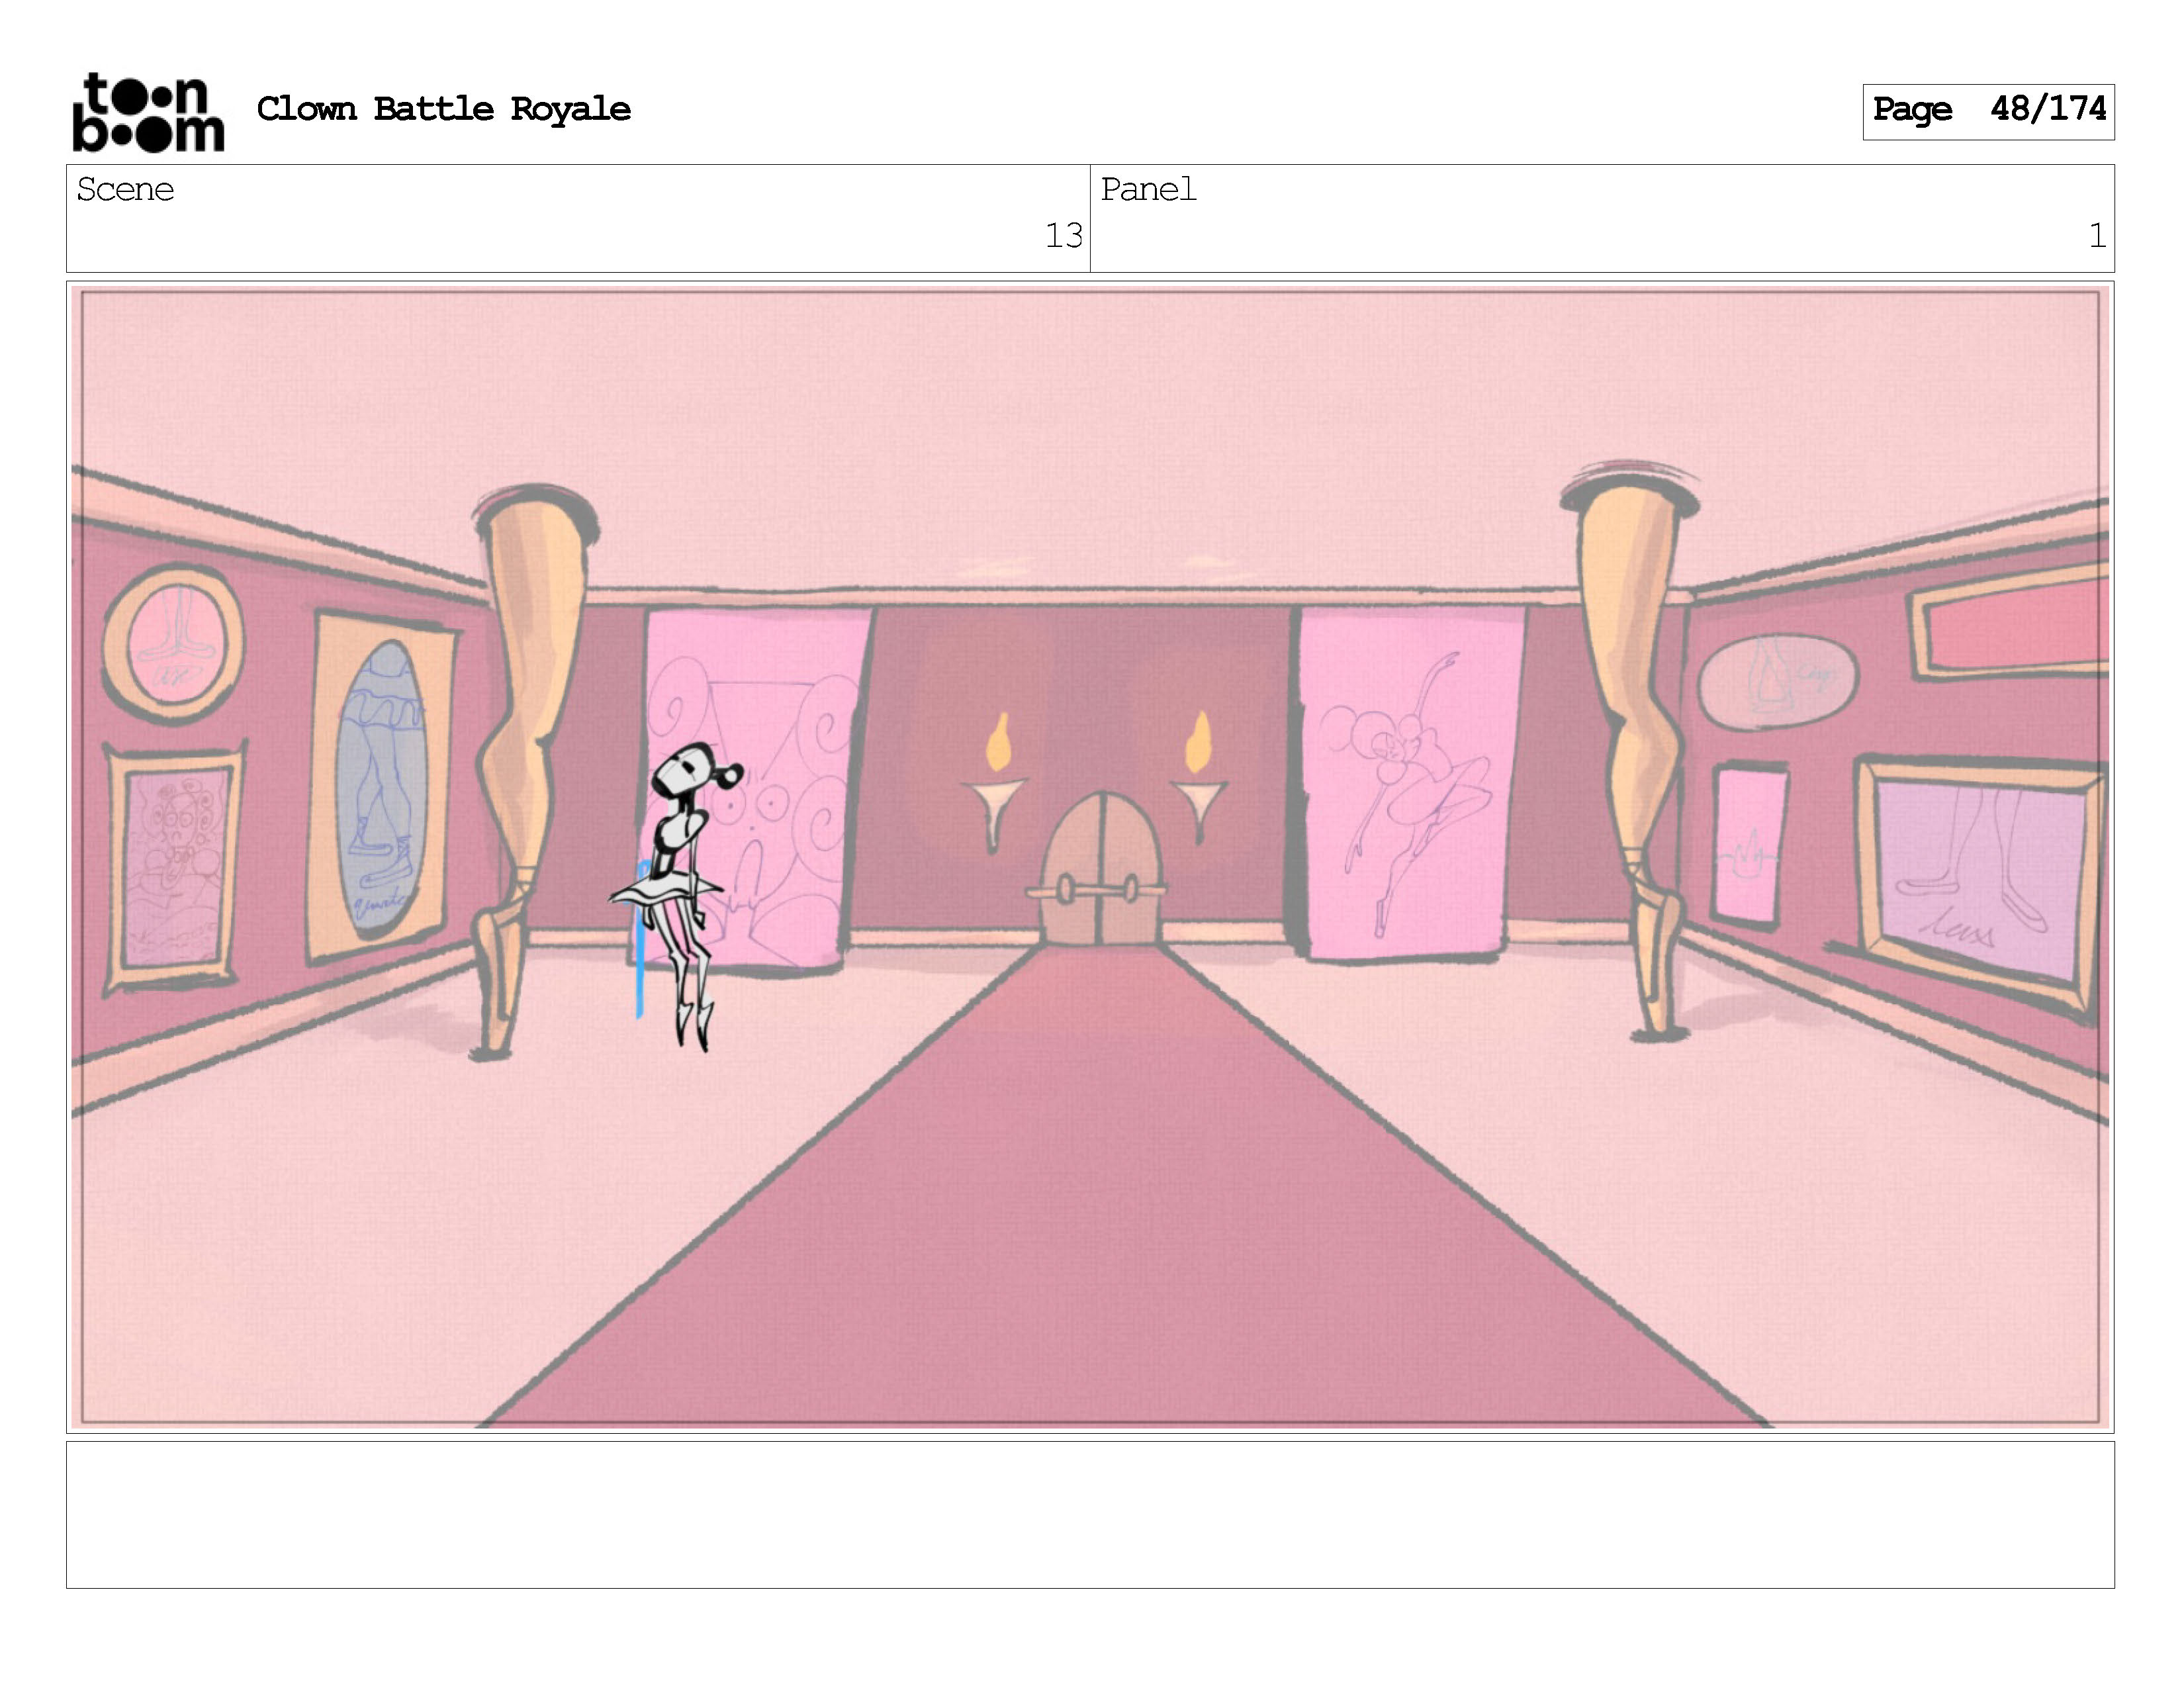Click the empty notes box below the panel
The height and width of the screenshot is (1688, 2184).
point(1090,1514)
